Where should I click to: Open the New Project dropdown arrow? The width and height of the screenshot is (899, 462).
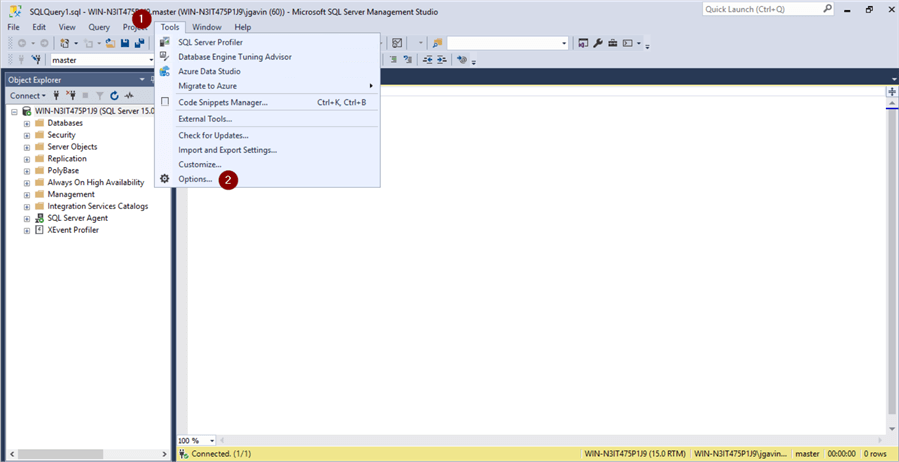76,43
